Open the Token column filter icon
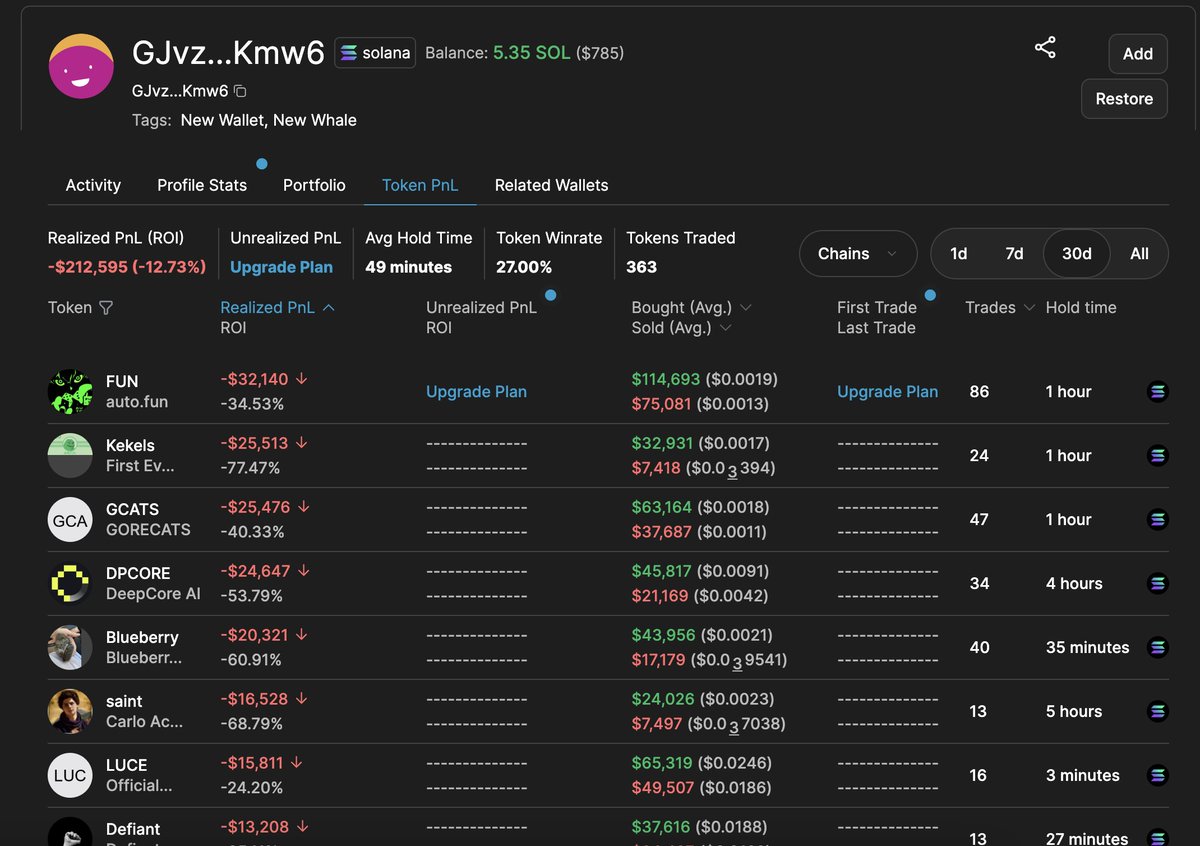 104,308
